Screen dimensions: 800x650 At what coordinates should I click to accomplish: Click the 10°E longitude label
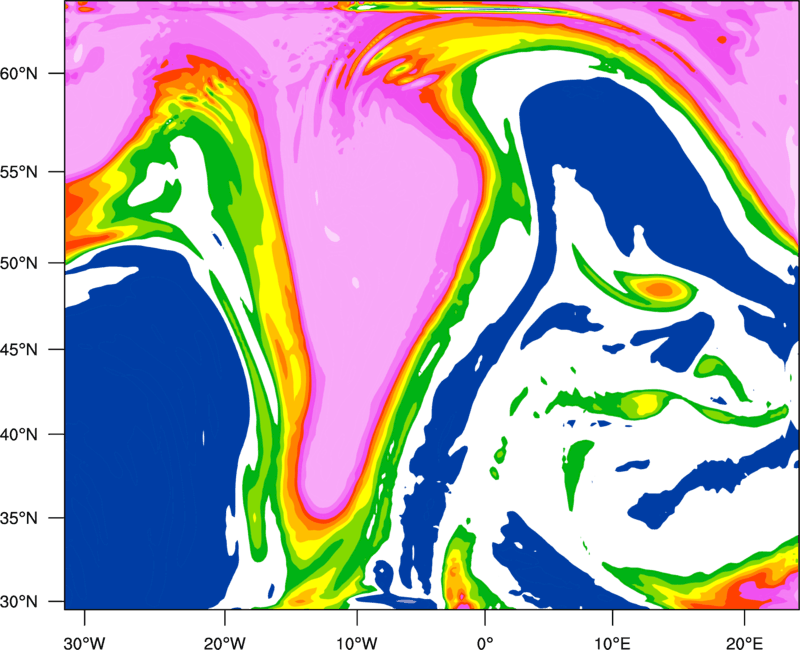pos(612,643)
